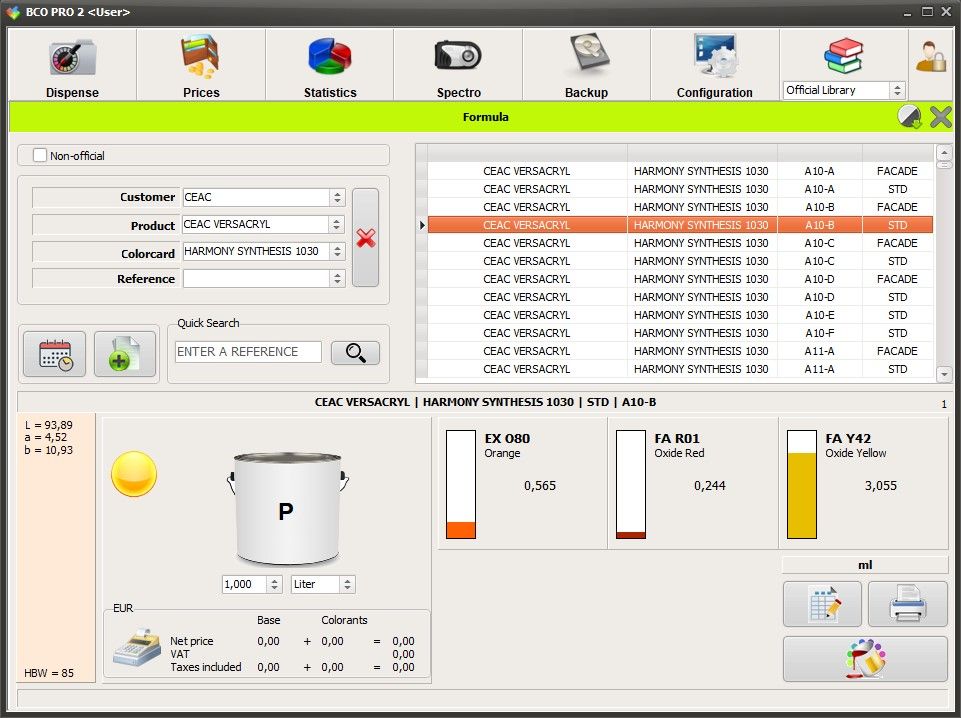
Task: Click the new document plus button
Action: [124, 354]
